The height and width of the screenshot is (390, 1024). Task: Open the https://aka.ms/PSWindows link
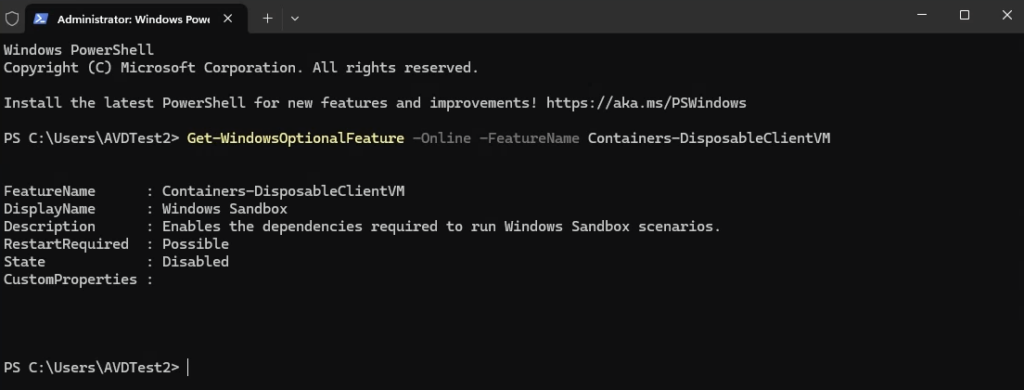[646, 103]
